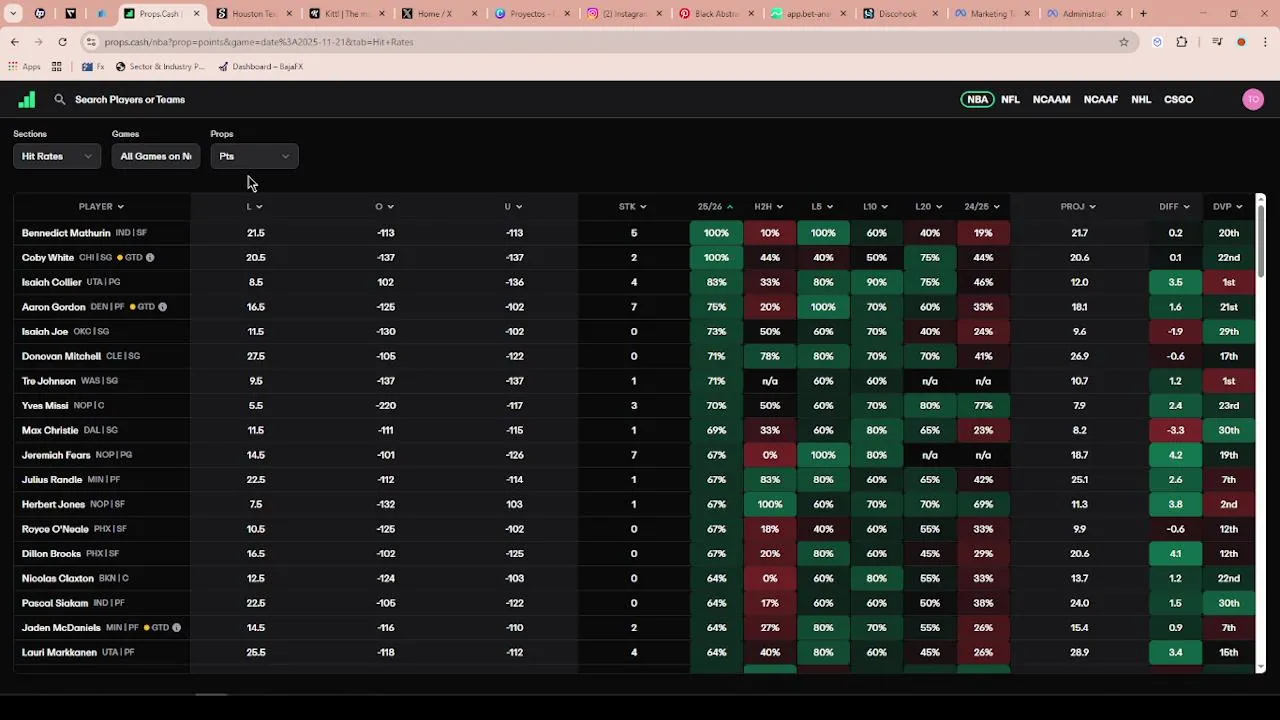Switch to the NFL league tab

tap(1010, 99)
